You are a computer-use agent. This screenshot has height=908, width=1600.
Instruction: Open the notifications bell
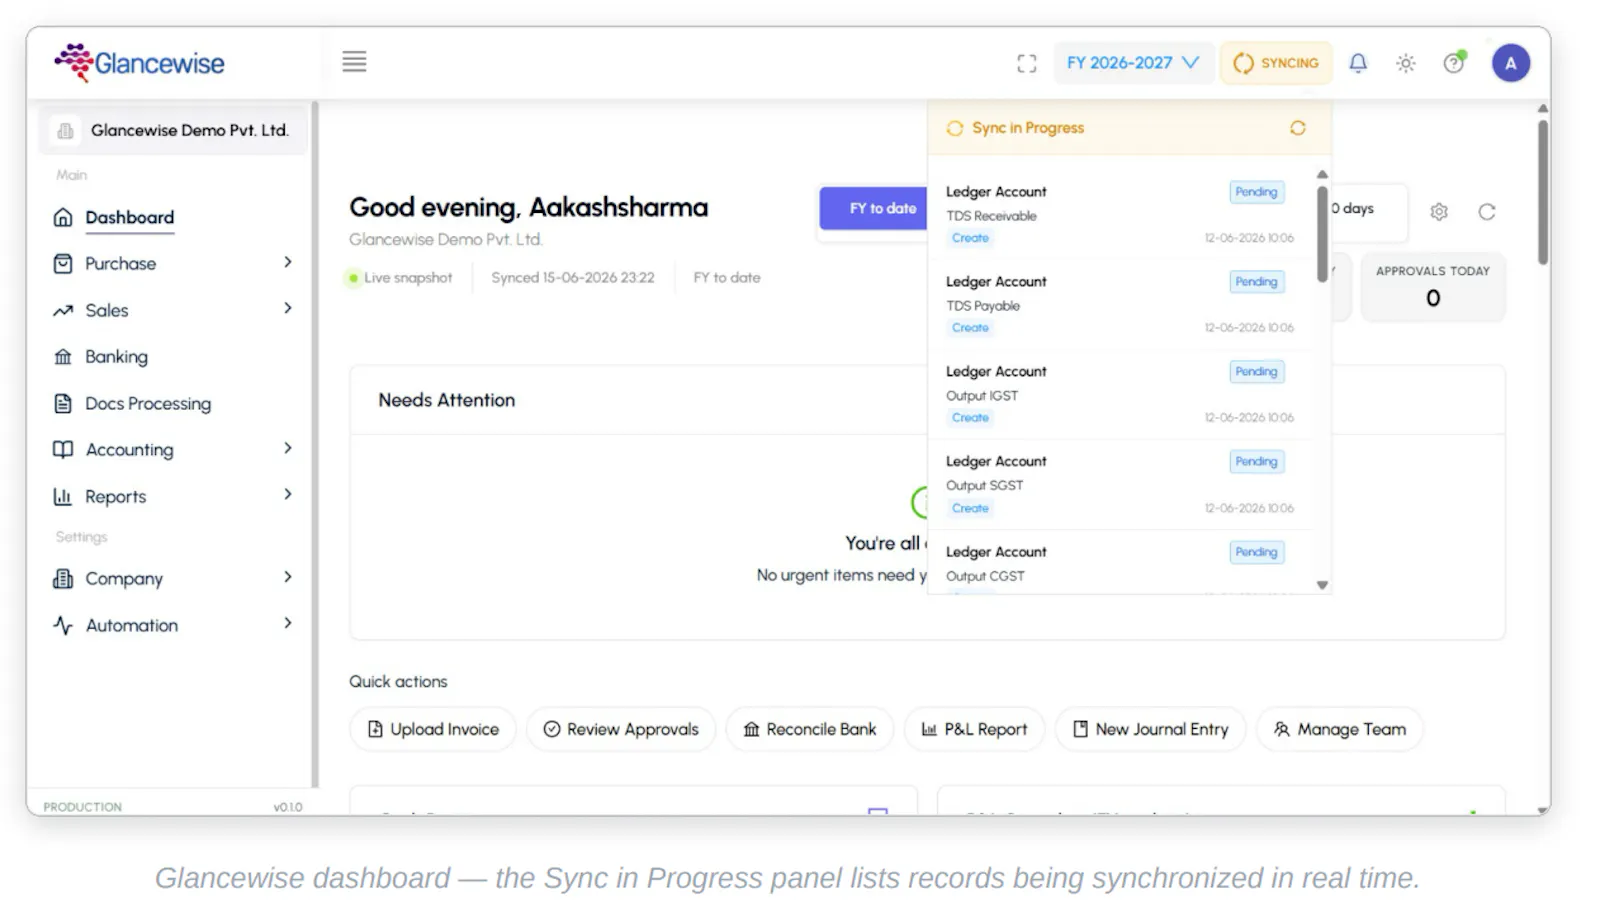(x=1358, y=63)
